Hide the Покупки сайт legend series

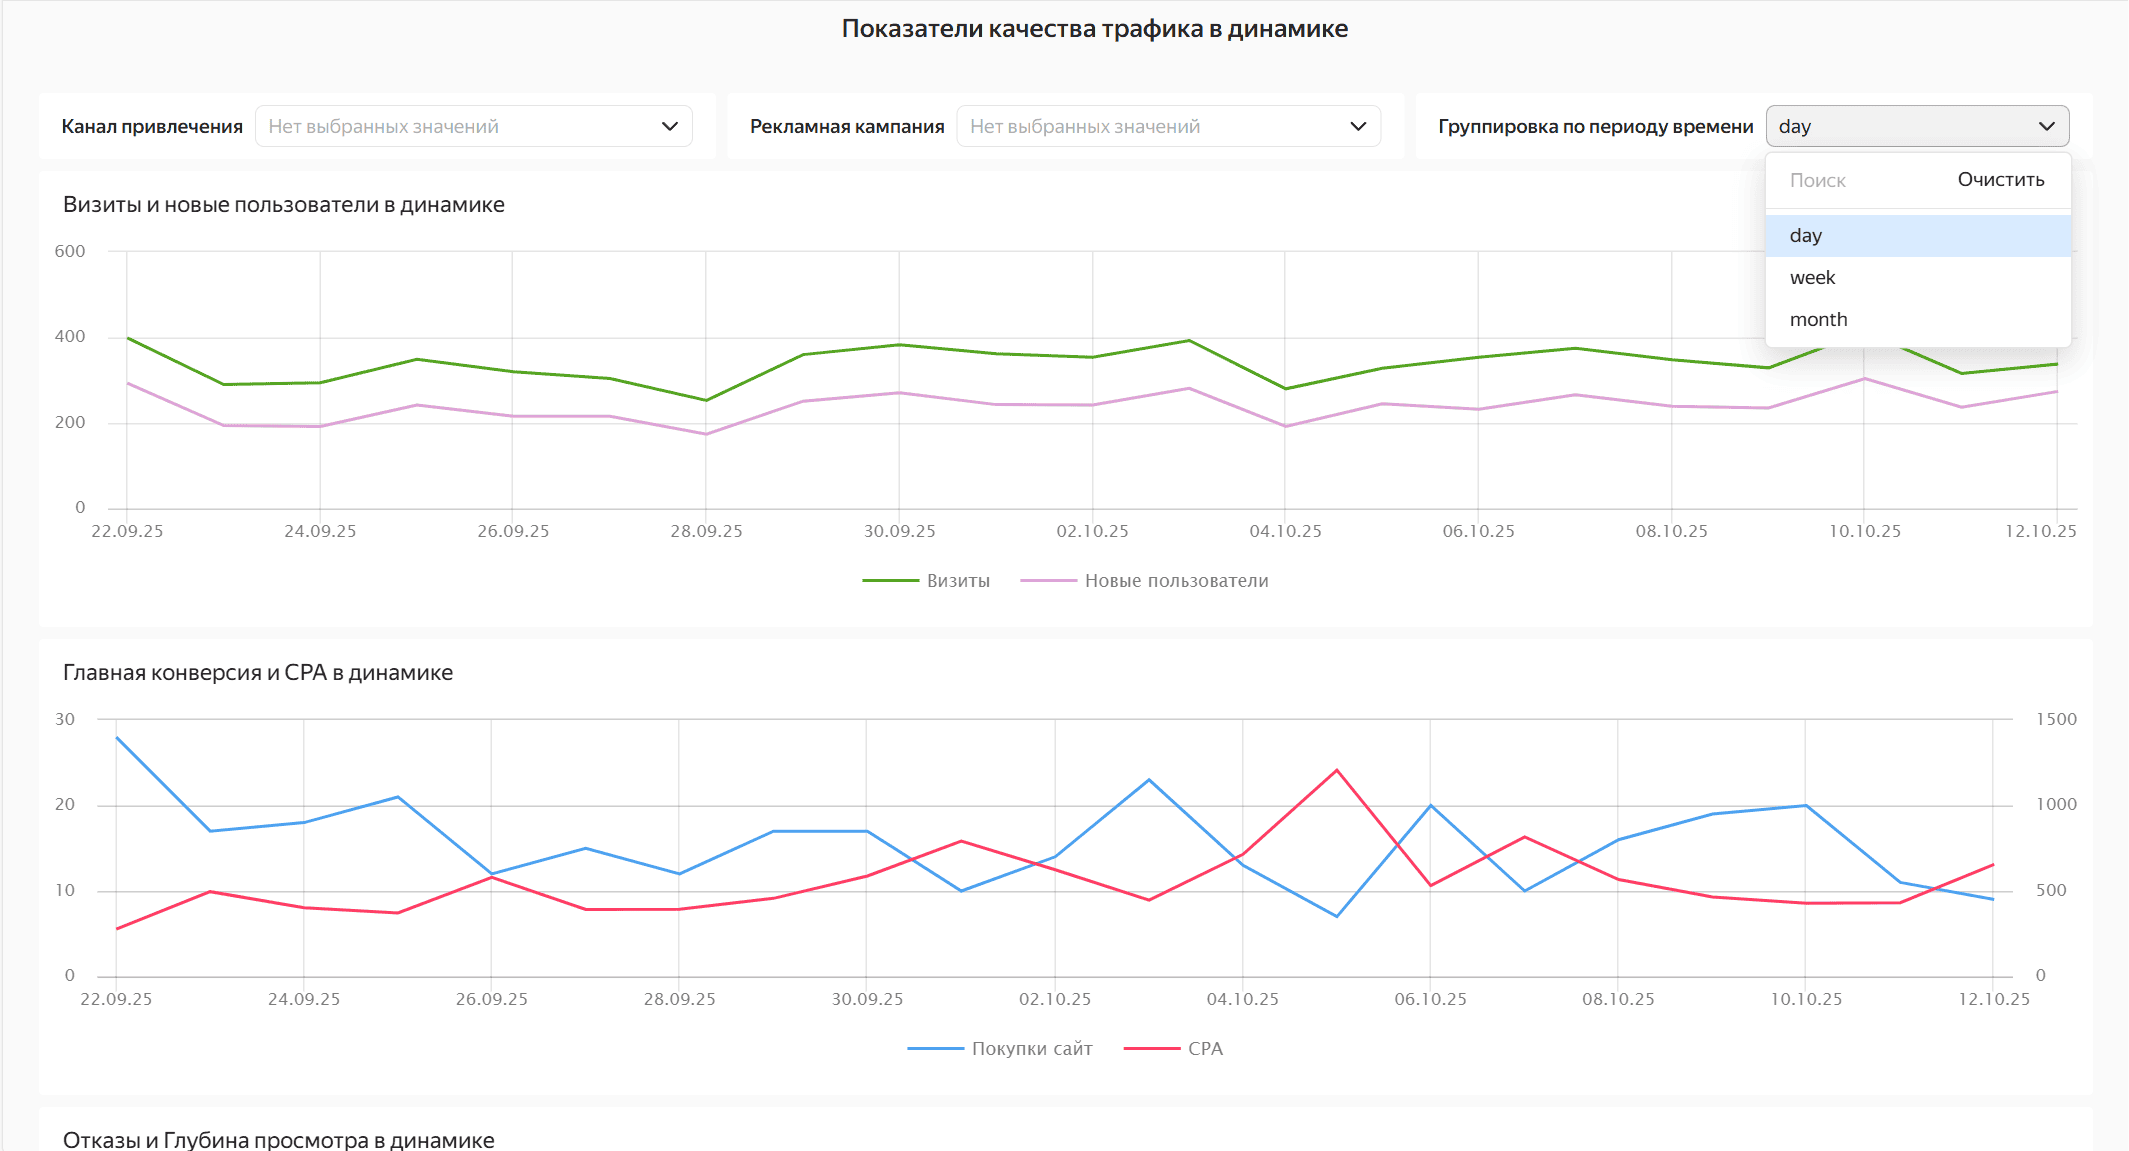point(1031,1049)
